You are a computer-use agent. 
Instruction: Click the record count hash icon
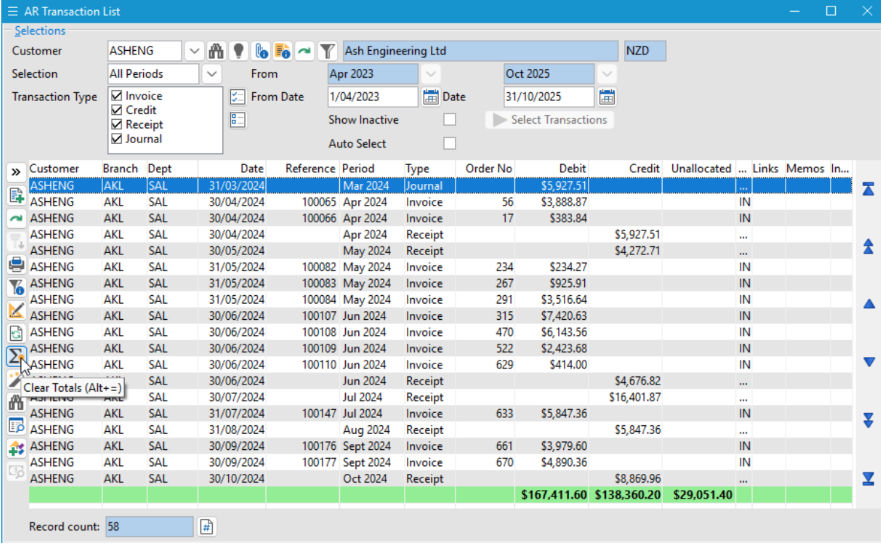pyautogui.click(x=207, y=527)
